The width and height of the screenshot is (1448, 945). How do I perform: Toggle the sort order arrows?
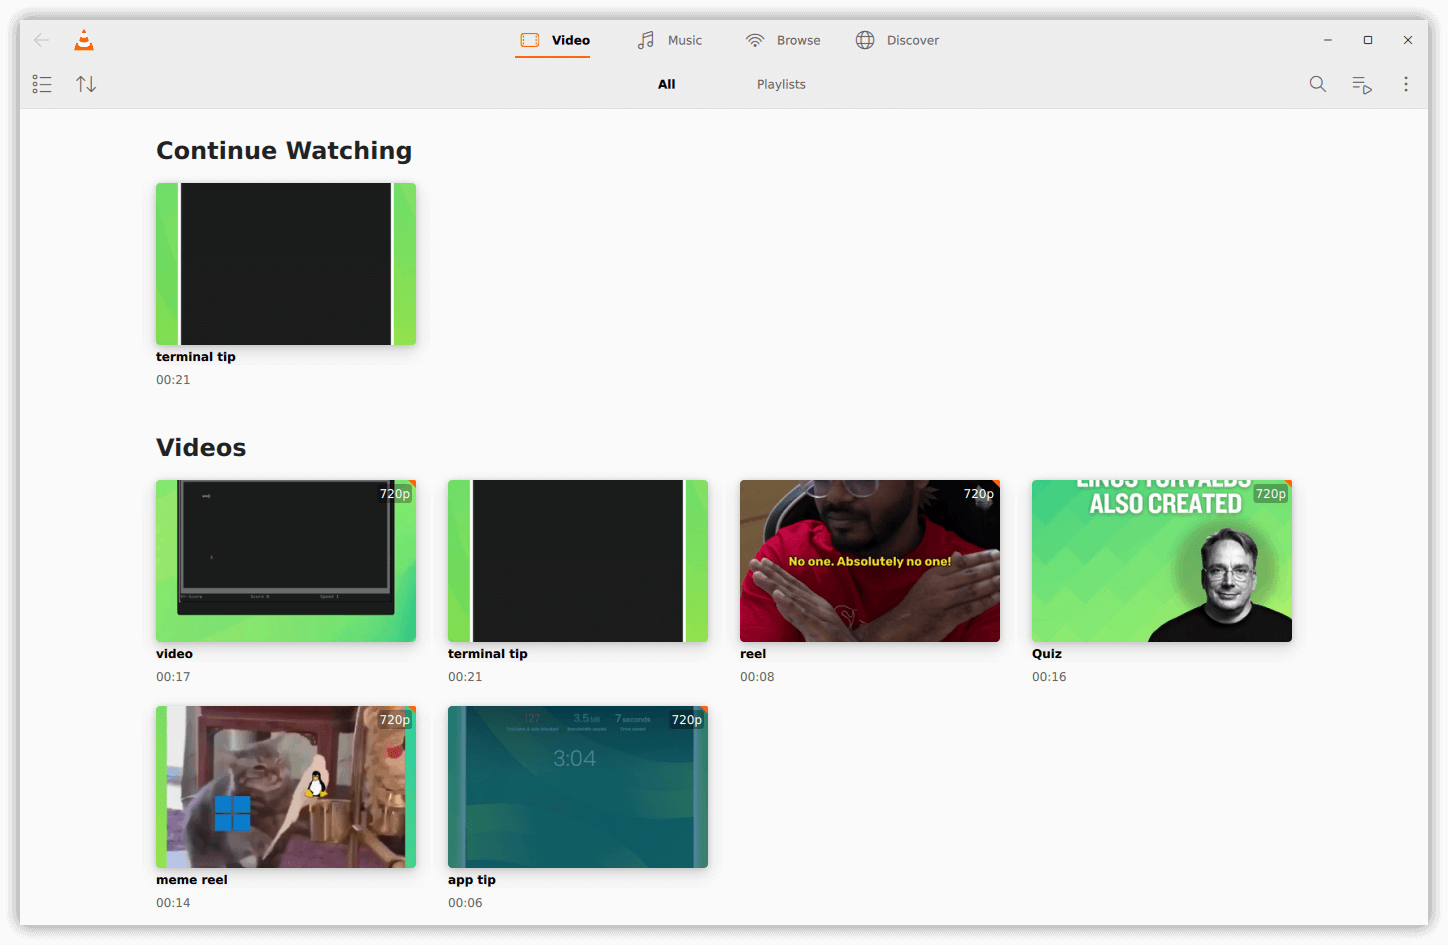[x=86, y=84]
